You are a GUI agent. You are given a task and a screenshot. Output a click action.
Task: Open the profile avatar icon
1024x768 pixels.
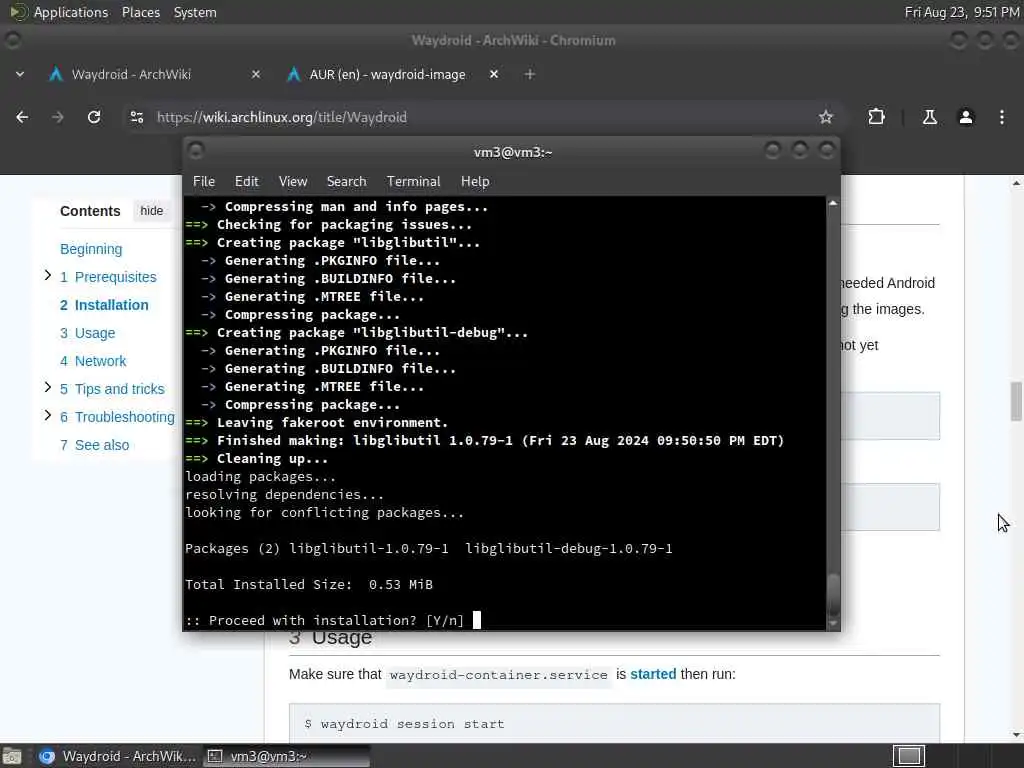(x=966, y=117)
